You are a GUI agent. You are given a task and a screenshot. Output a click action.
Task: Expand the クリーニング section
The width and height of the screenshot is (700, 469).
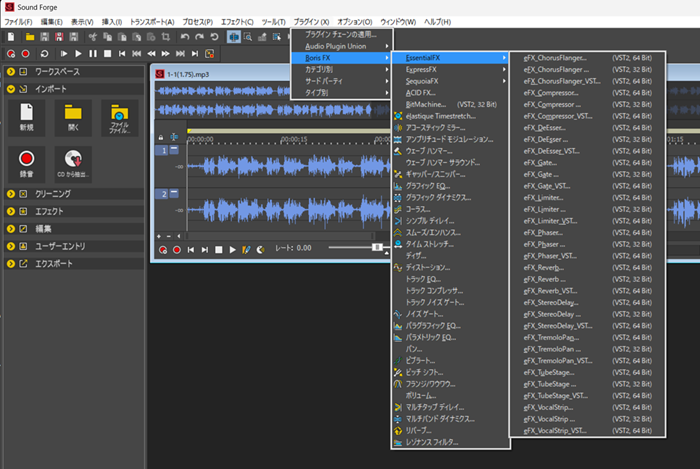click(x=11, y=194)
